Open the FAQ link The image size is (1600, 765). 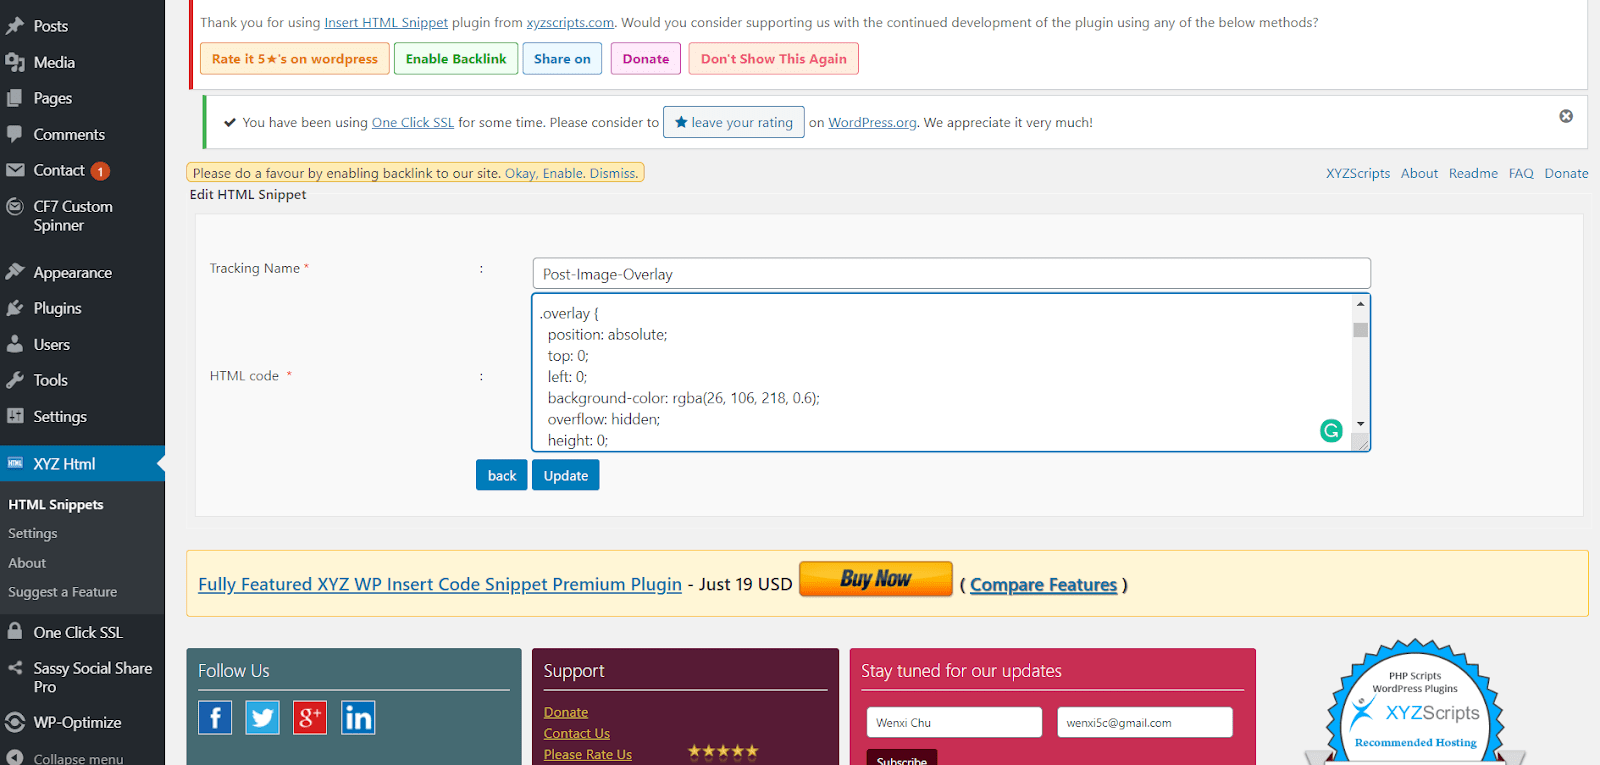point(1521,173)
